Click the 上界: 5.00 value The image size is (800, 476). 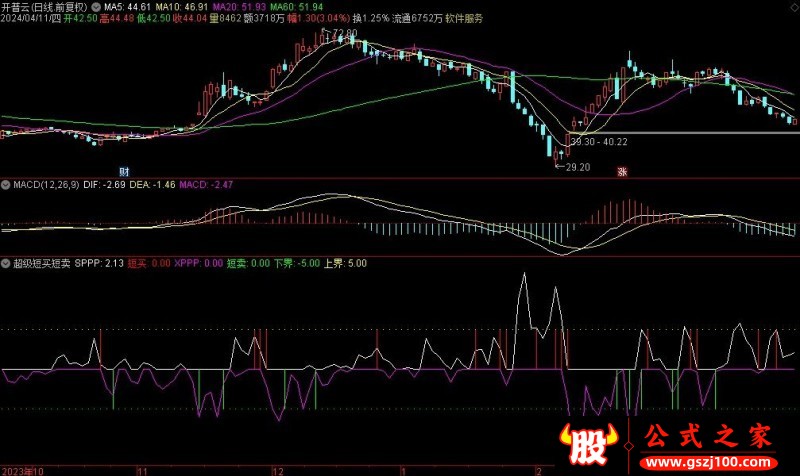click(x=345, y=263)
